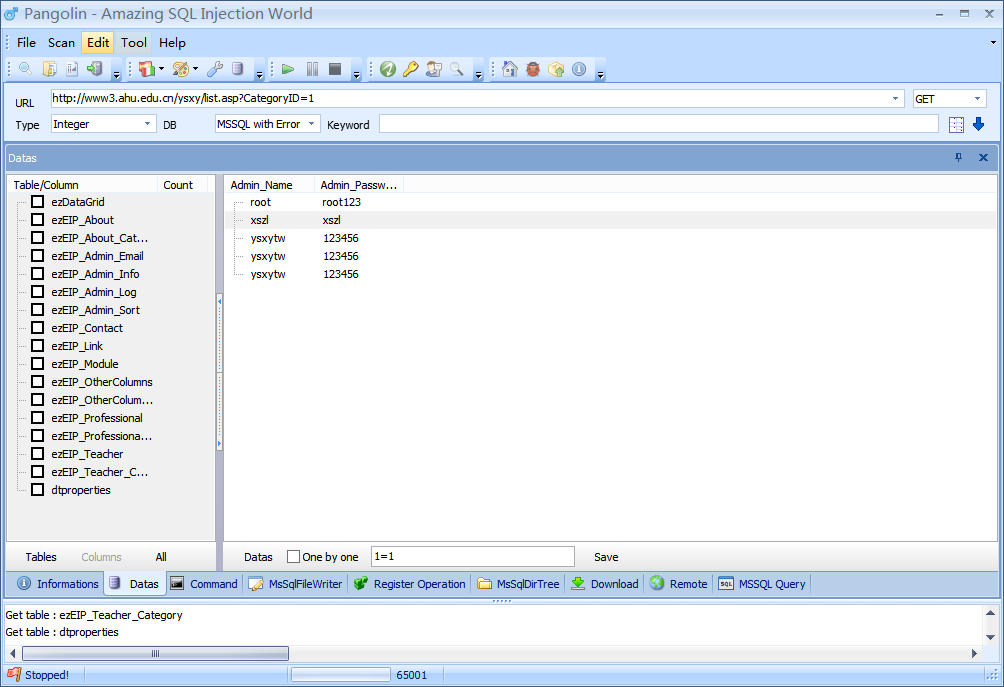
Task: Switch to the Register Operation tab
Action: coord(410,584)
